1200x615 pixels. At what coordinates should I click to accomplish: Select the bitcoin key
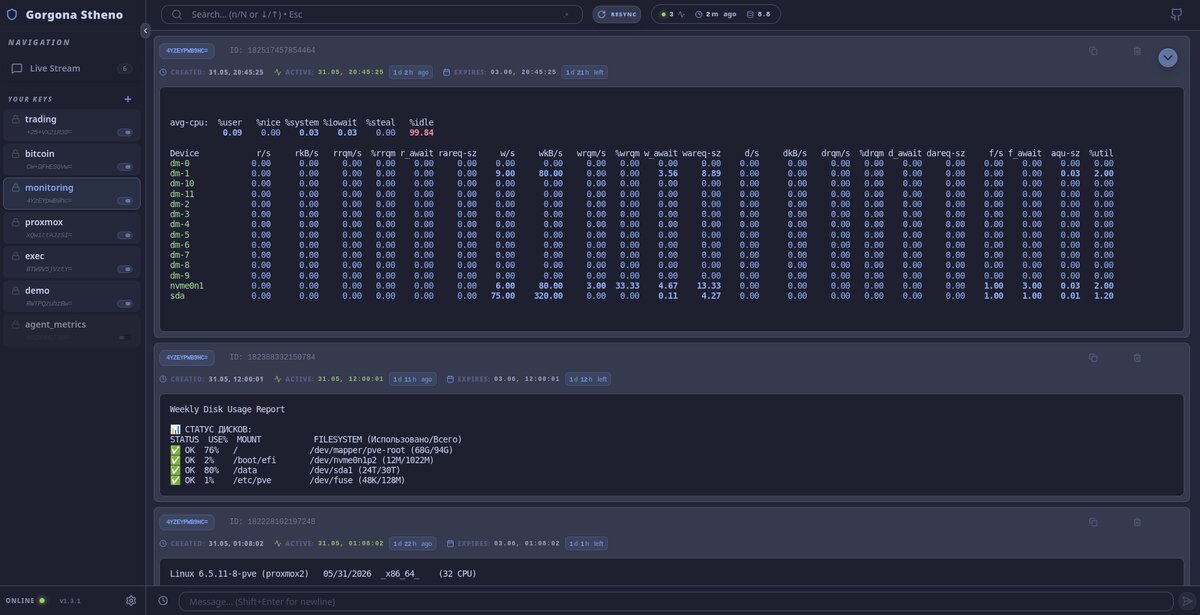[72, 159]
